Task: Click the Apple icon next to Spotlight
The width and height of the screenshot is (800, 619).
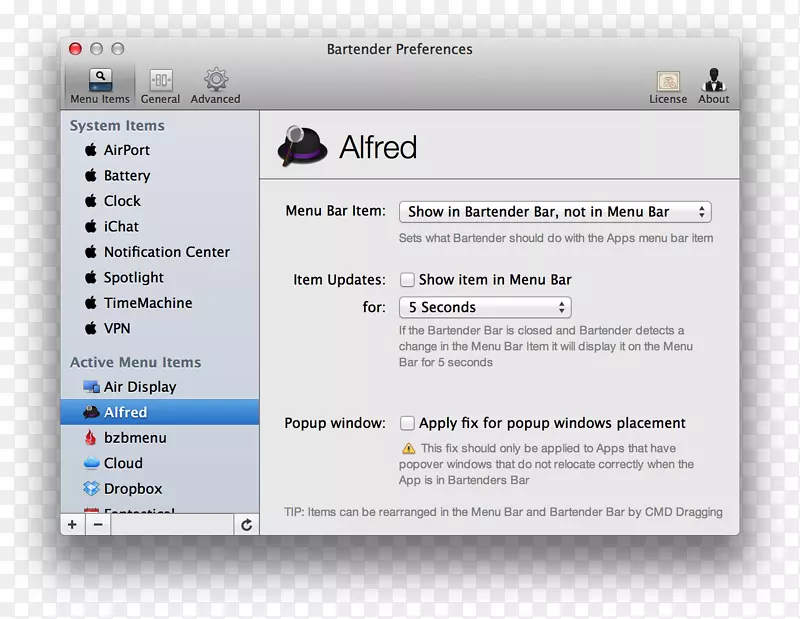Action: click(91, 277)
